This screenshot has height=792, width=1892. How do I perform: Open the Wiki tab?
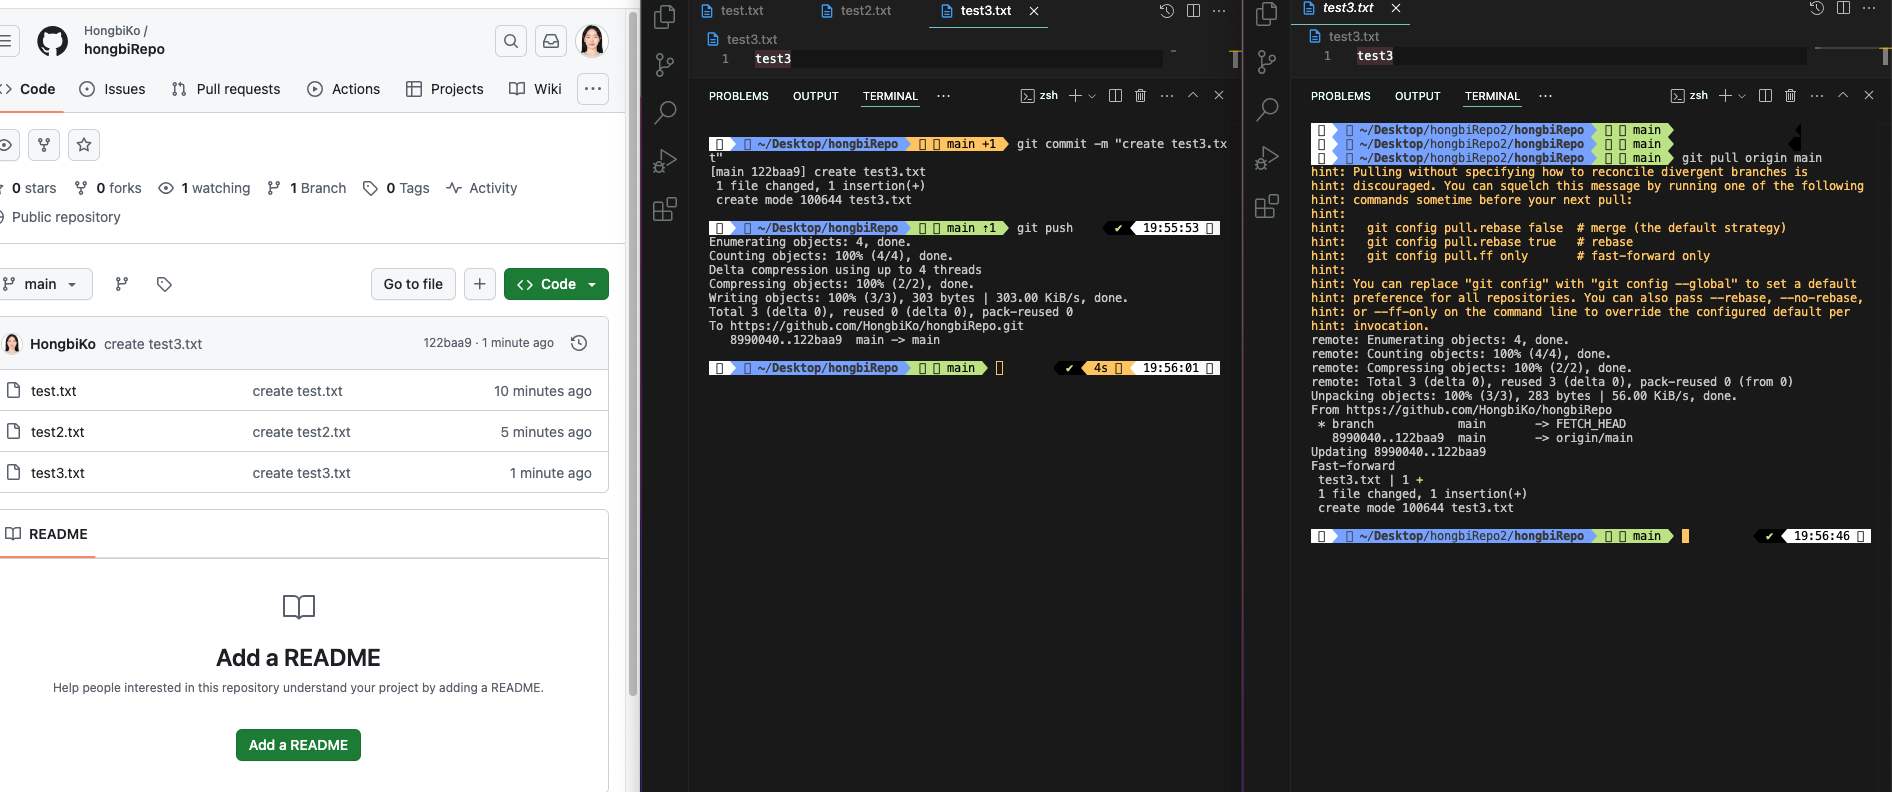[535, 89]
